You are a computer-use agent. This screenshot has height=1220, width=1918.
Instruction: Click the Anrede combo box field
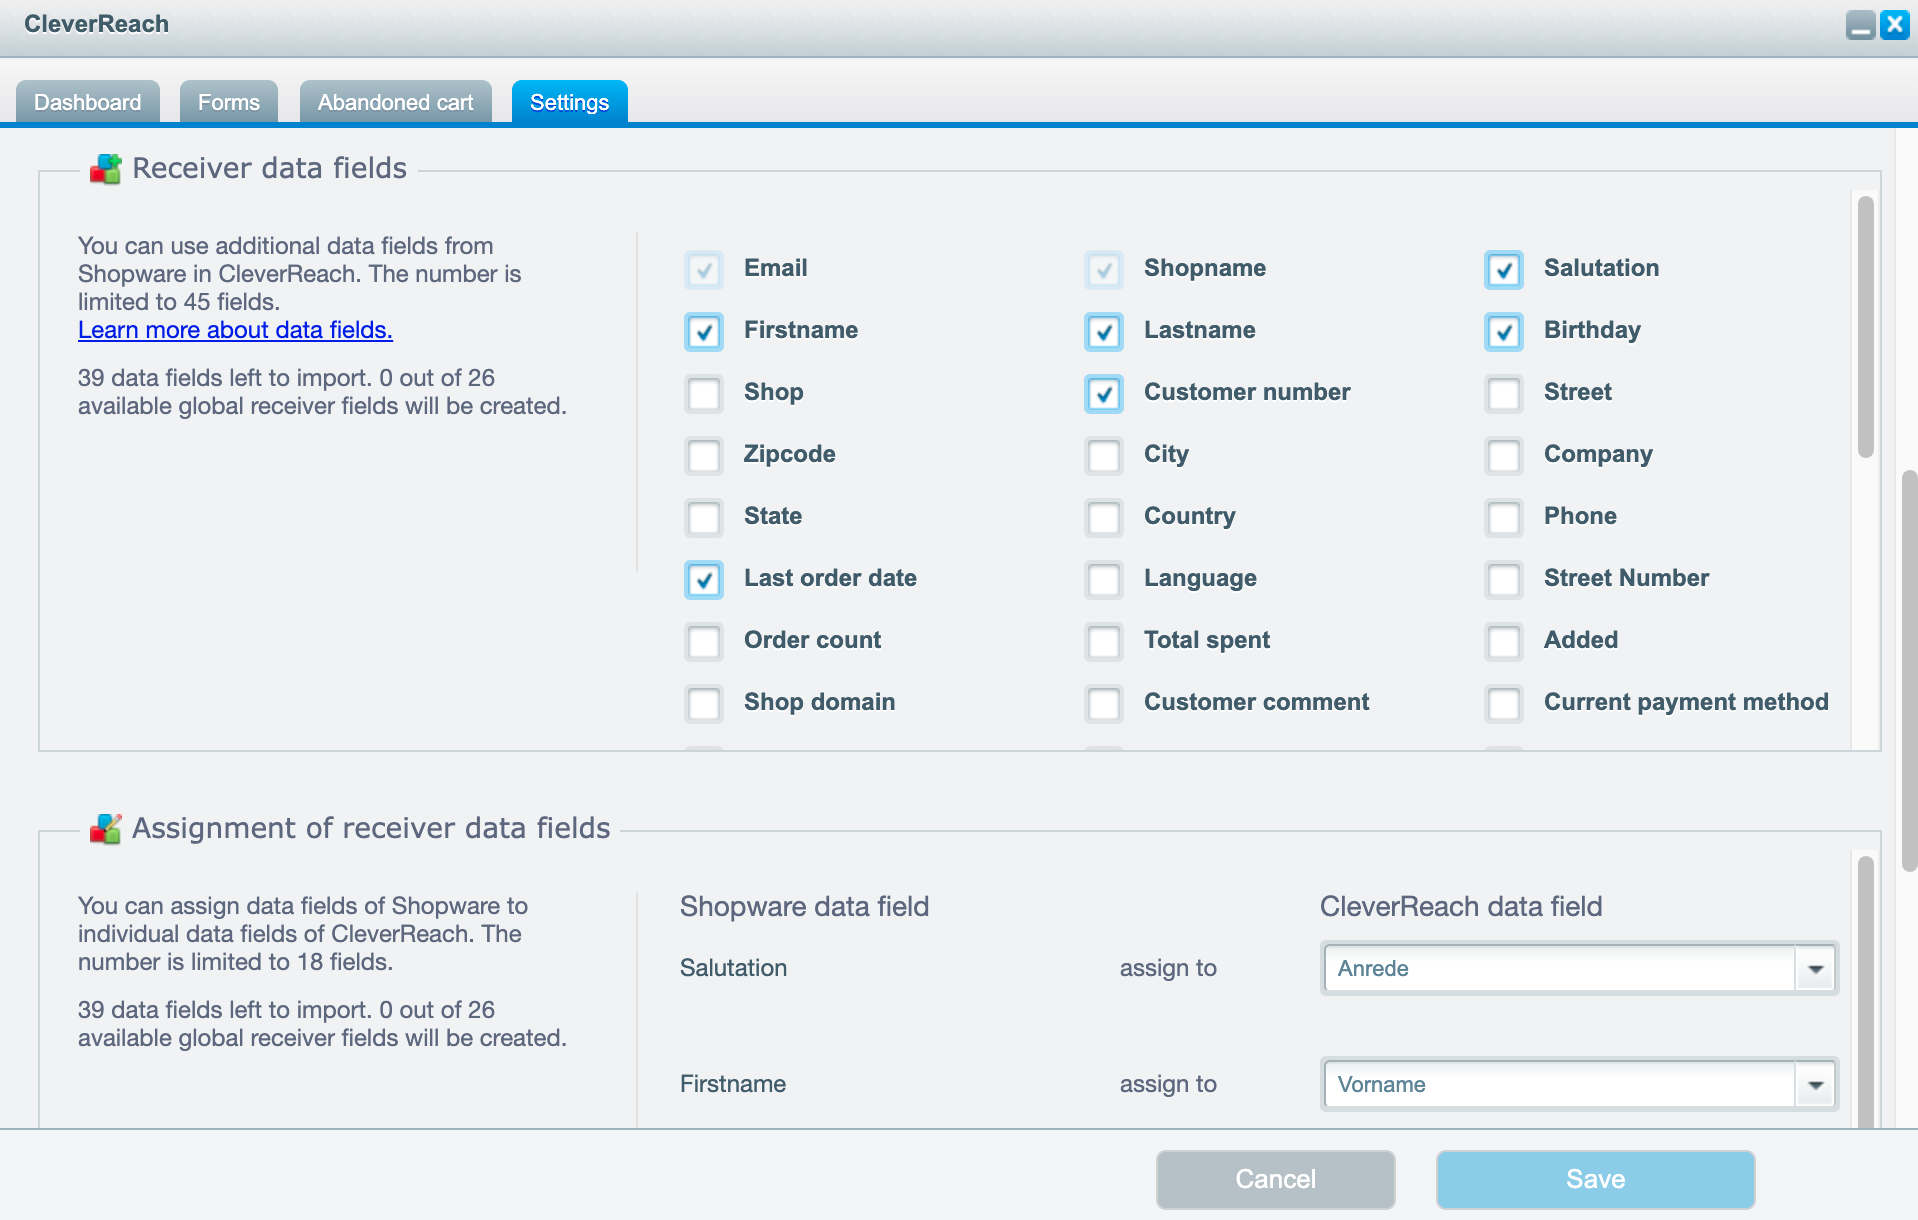1560,968
